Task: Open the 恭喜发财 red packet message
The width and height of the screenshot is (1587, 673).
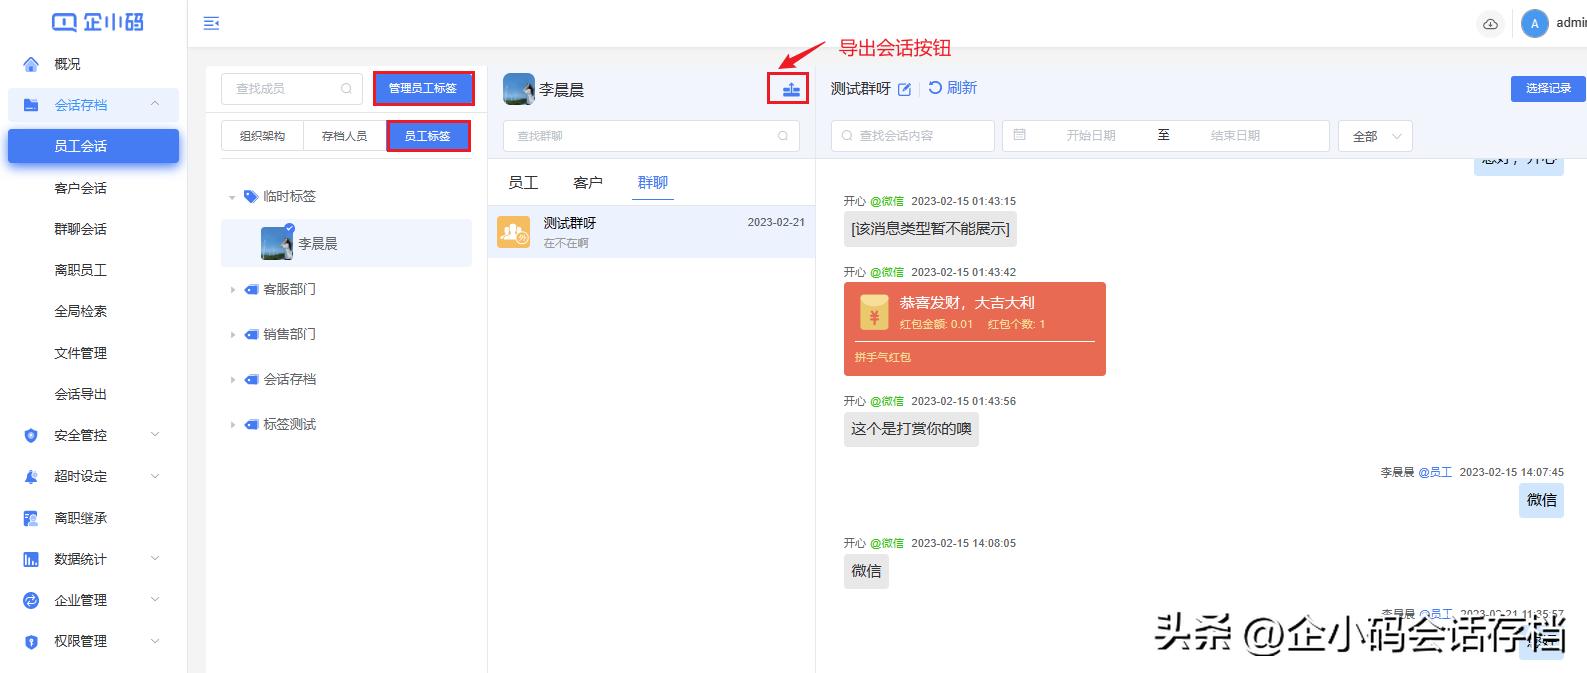Action: coord(975,329)
